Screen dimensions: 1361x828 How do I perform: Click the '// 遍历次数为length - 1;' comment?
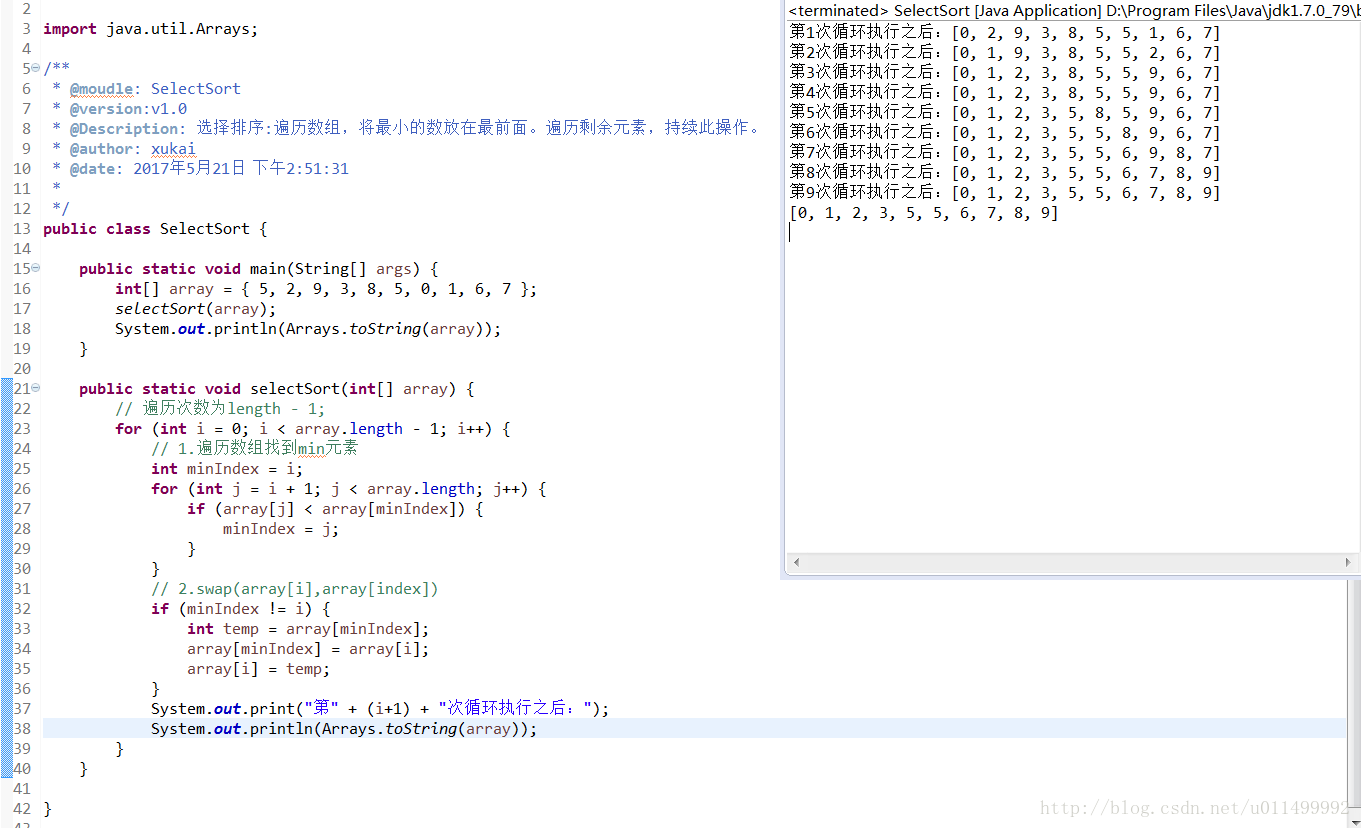click(x=220, y=409)
